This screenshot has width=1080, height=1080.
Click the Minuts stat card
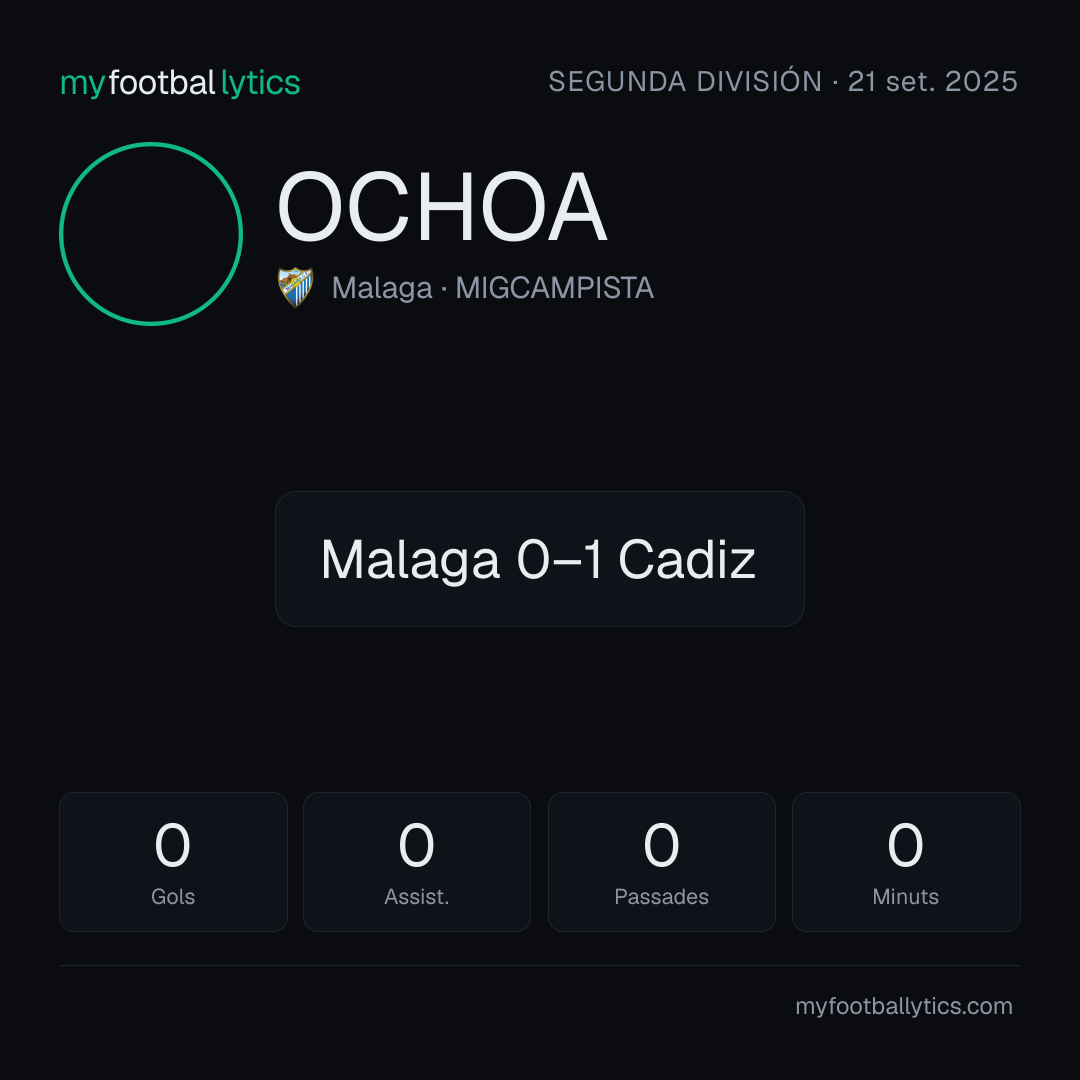click(906, 862)
